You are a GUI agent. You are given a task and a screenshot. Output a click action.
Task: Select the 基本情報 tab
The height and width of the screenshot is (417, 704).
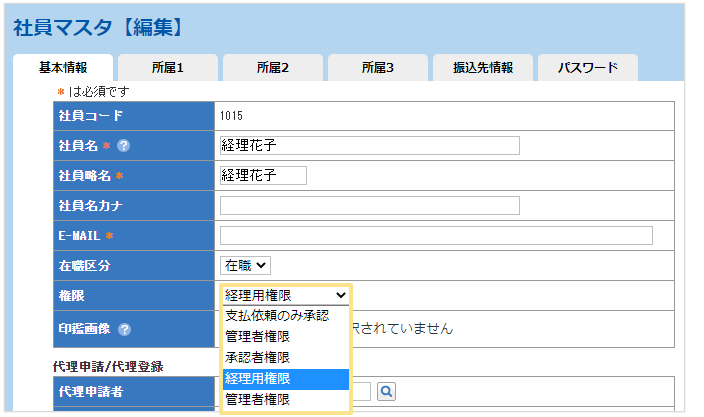click(63, 68)
